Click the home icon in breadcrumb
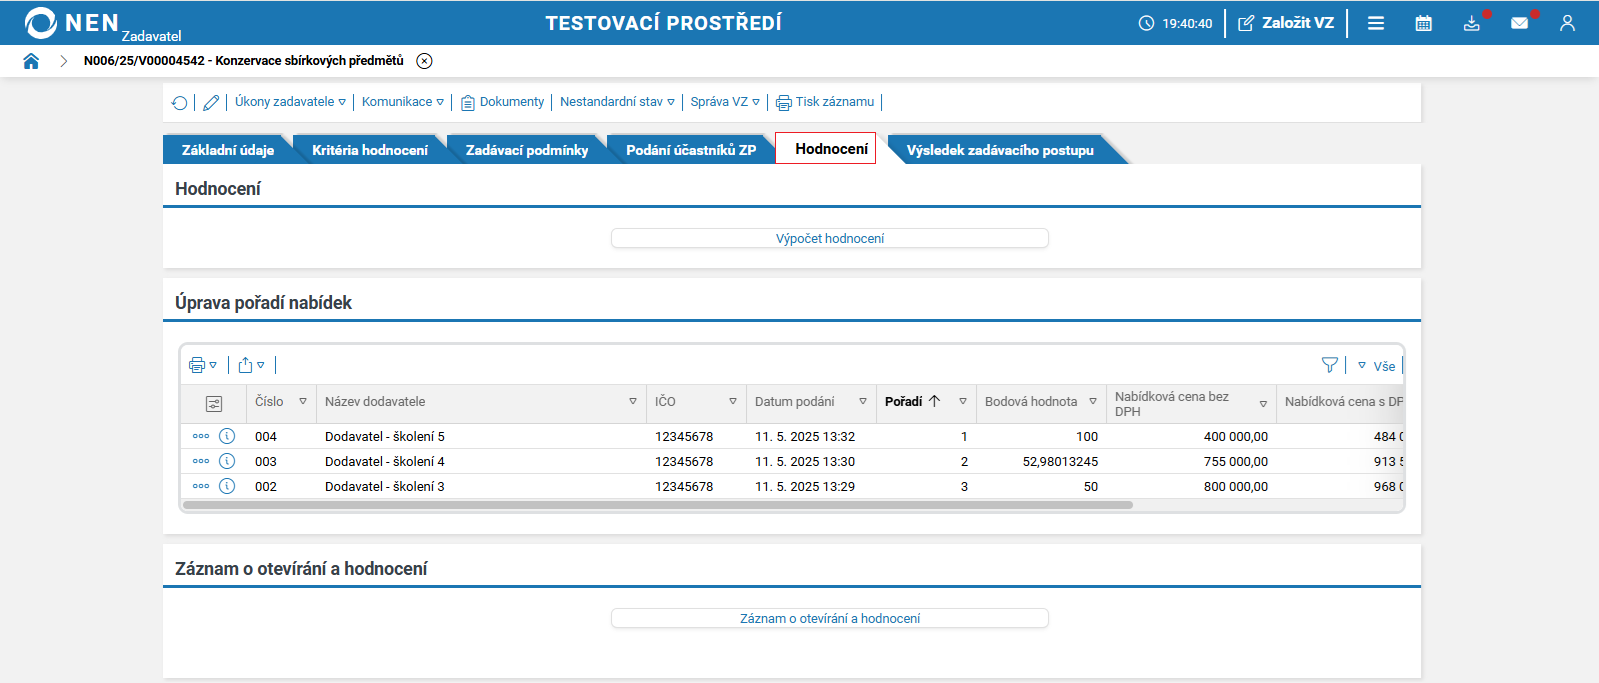 [31, 61]
